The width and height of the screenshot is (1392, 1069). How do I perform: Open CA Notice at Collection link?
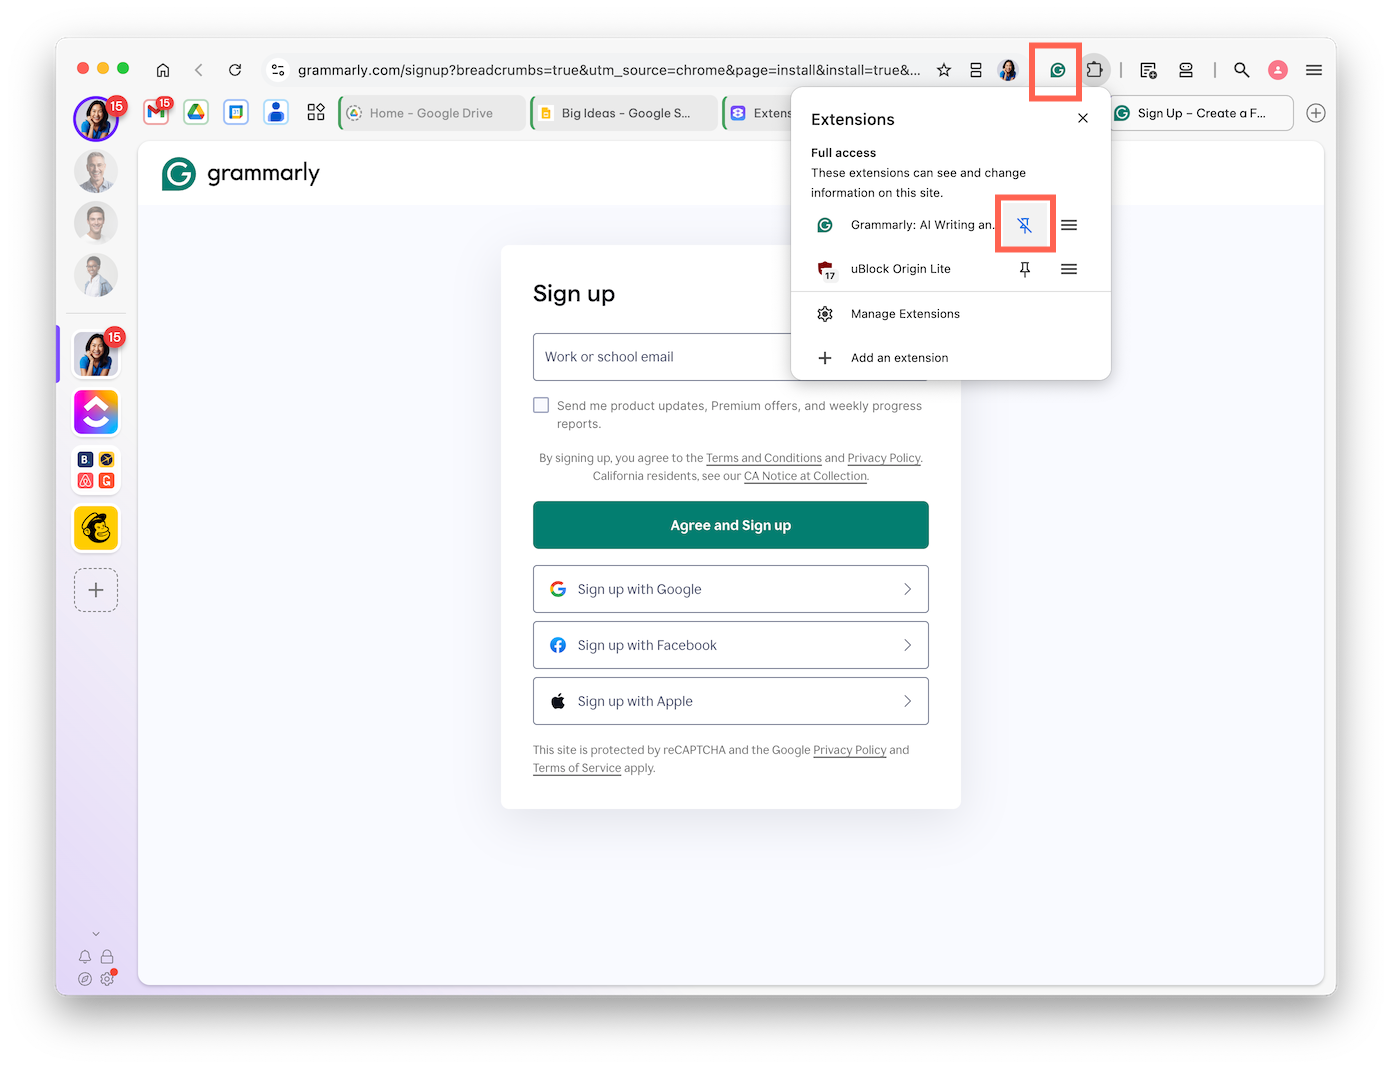pyautogui.click(x=805, y=476)
